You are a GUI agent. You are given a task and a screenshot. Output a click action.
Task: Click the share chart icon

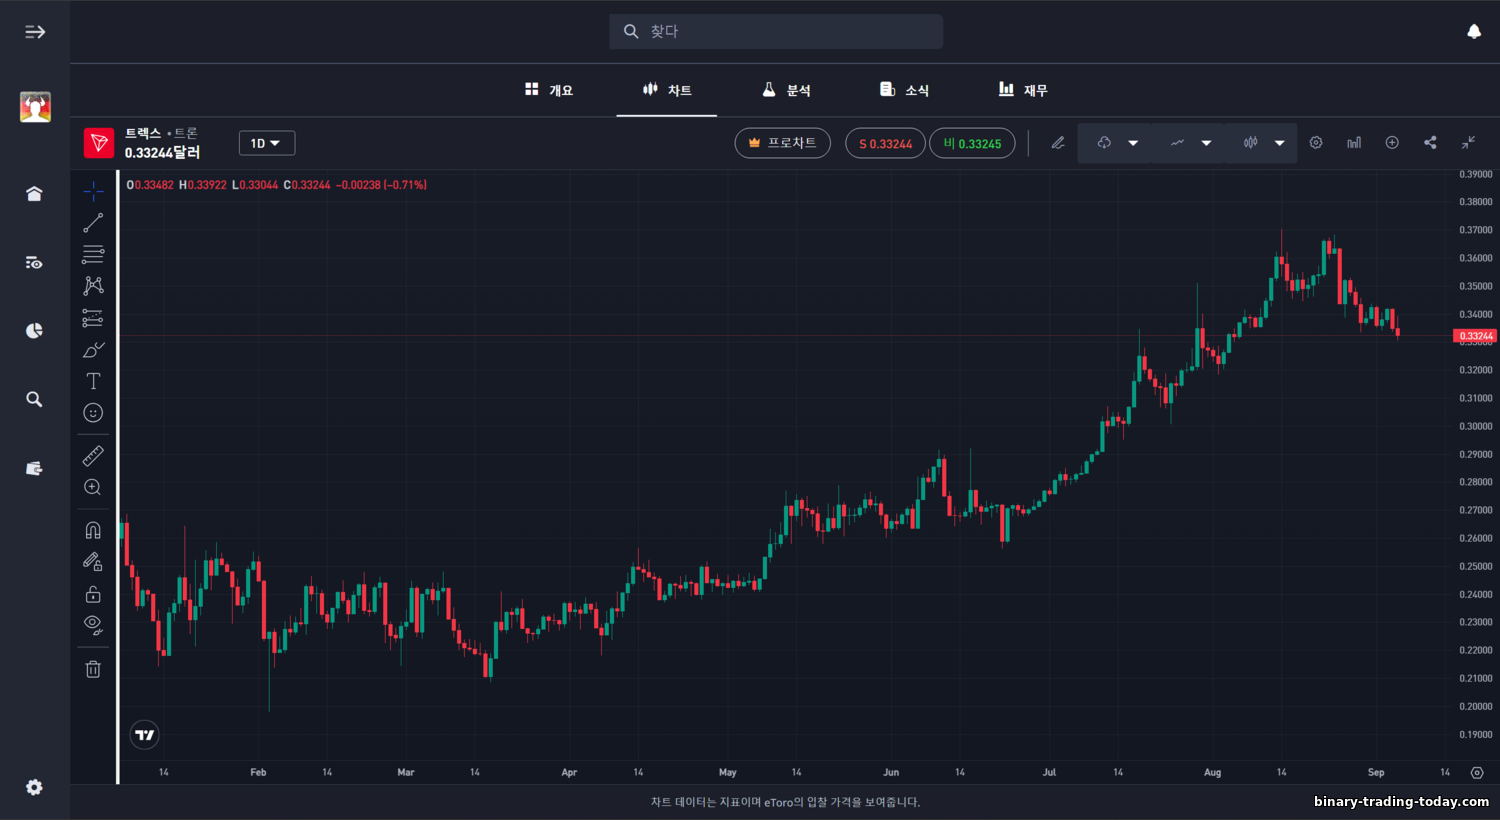tap(1430, 143)
